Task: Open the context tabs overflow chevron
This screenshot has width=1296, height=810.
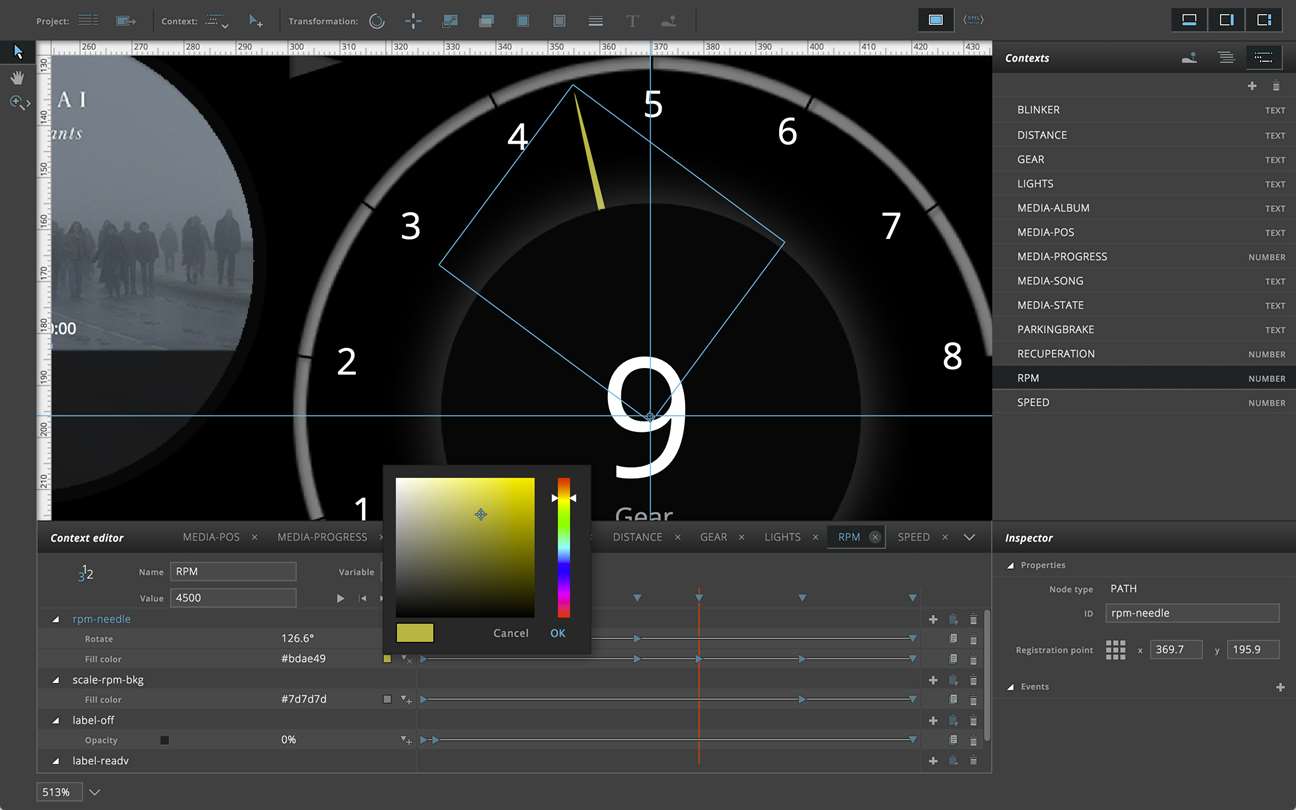Action: 969,537
